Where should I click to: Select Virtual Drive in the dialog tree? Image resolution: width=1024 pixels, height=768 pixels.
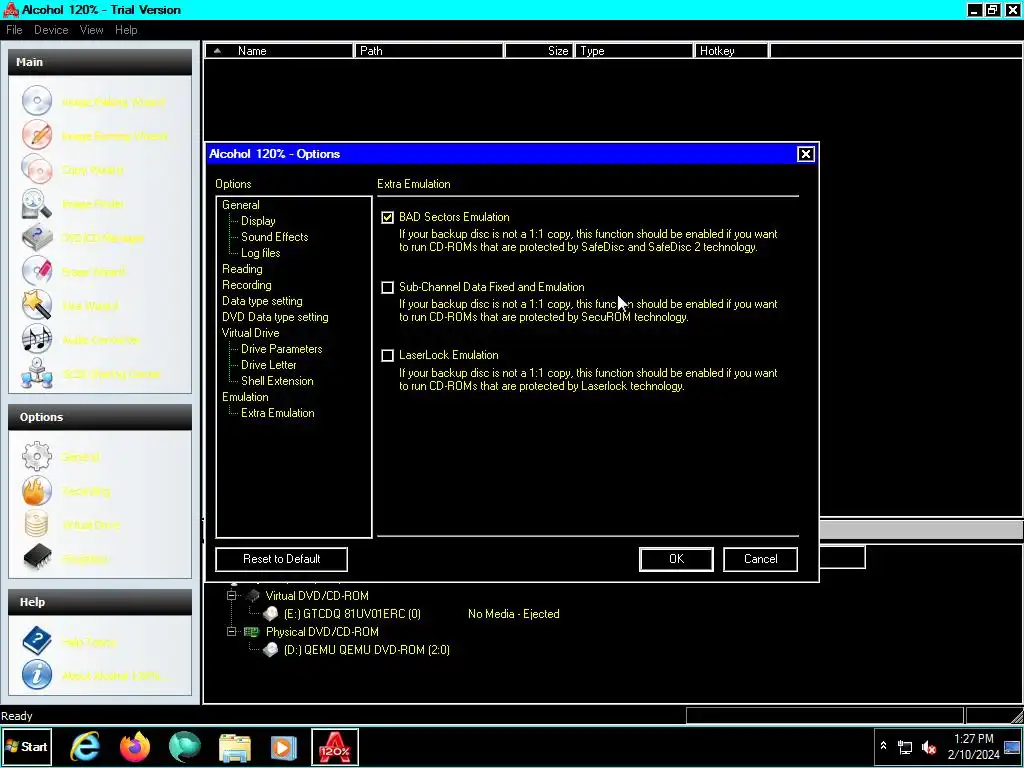pos(250,333)
